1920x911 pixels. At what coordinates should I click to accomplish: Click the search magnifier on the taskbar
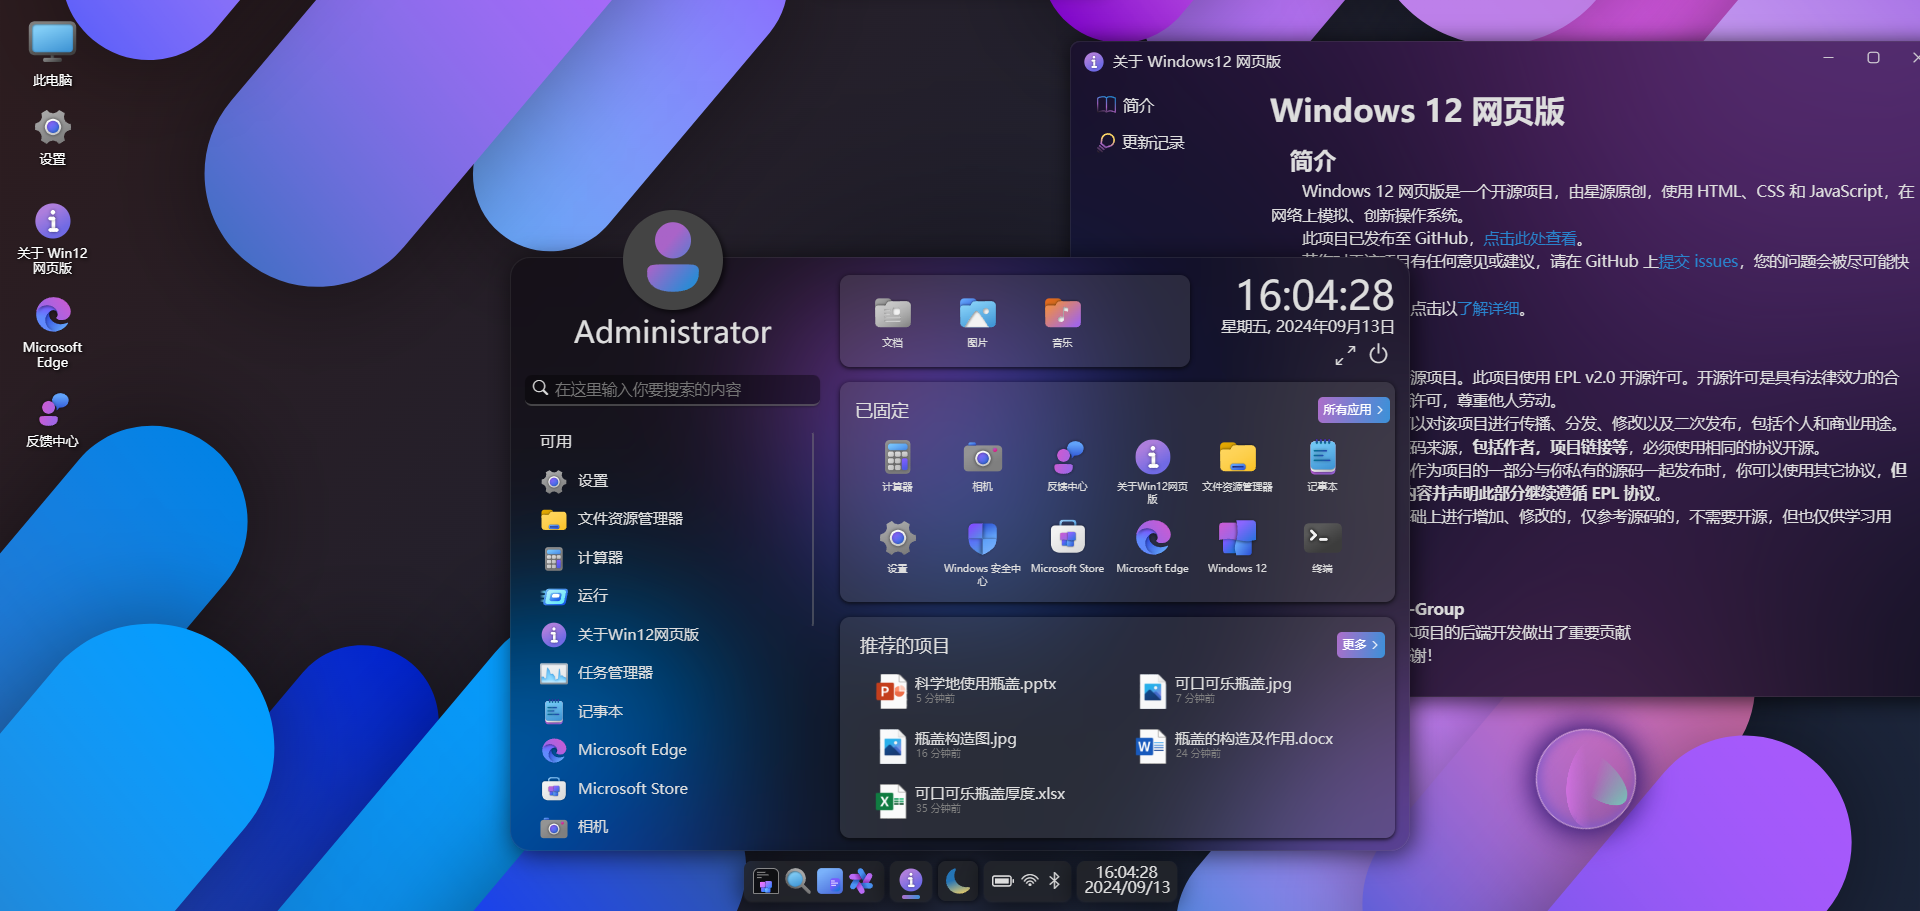coord(797,881)
